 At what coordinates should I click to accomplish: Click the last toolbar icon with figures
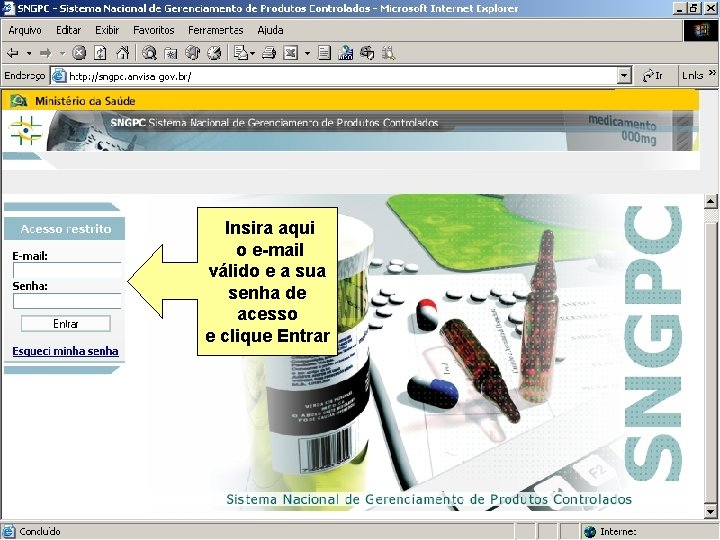coord(388,53)
